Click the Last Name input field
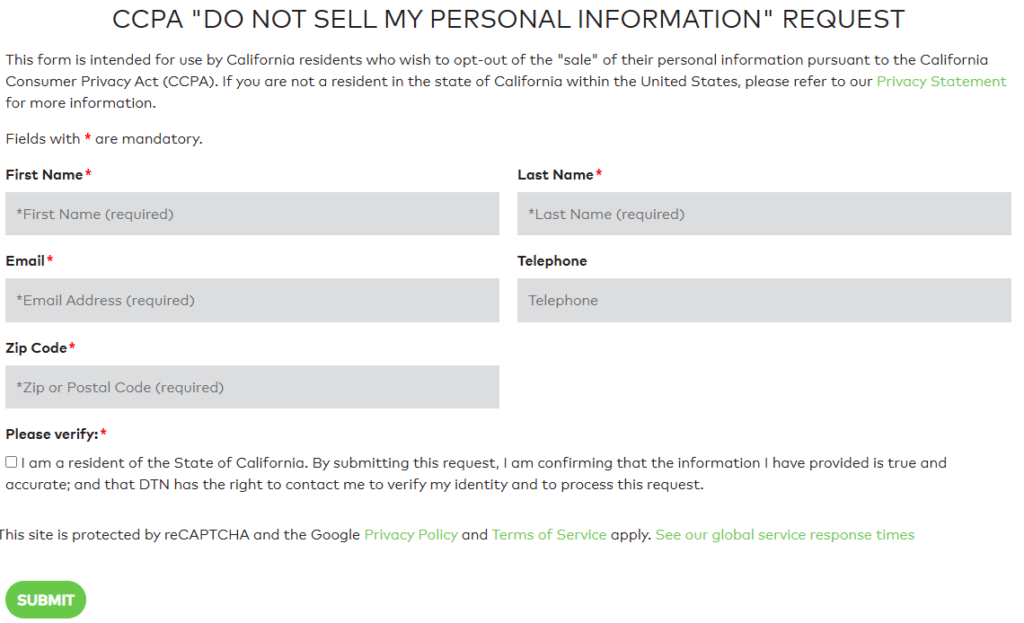The height and width of the screenshot is (623, 1024). point(763,213)
